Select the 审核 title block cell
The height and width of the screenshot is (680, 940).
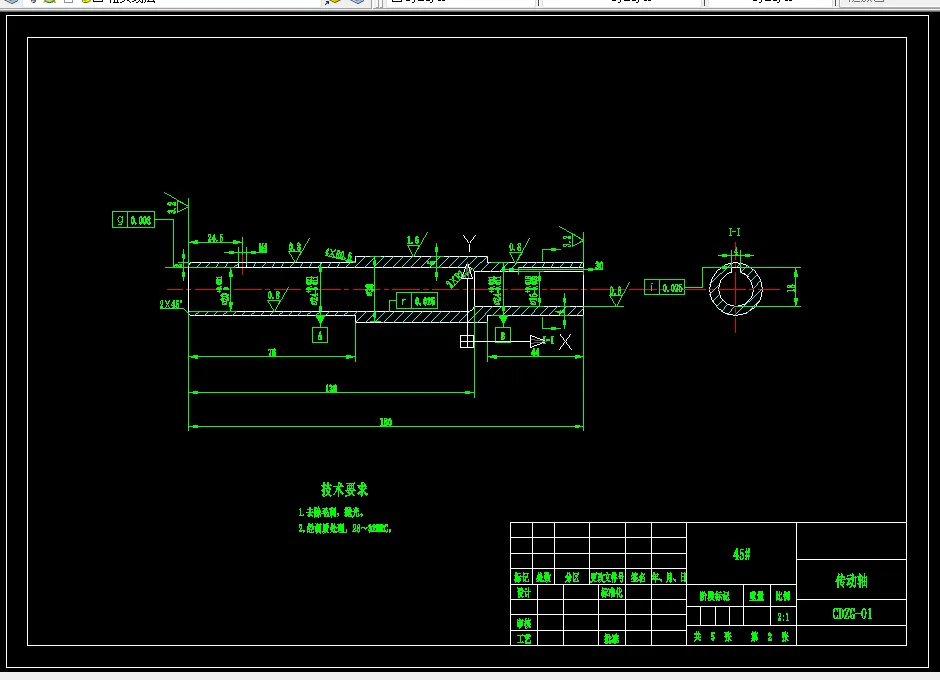(x=524, y=623)
